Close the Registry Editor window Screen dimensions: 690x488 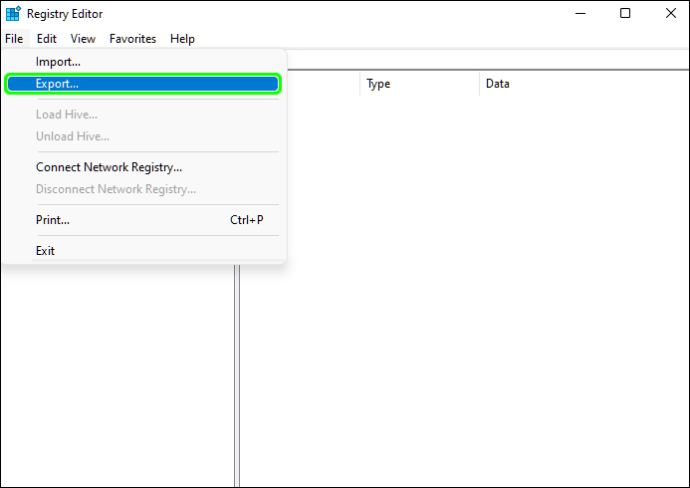pos(670,14)
